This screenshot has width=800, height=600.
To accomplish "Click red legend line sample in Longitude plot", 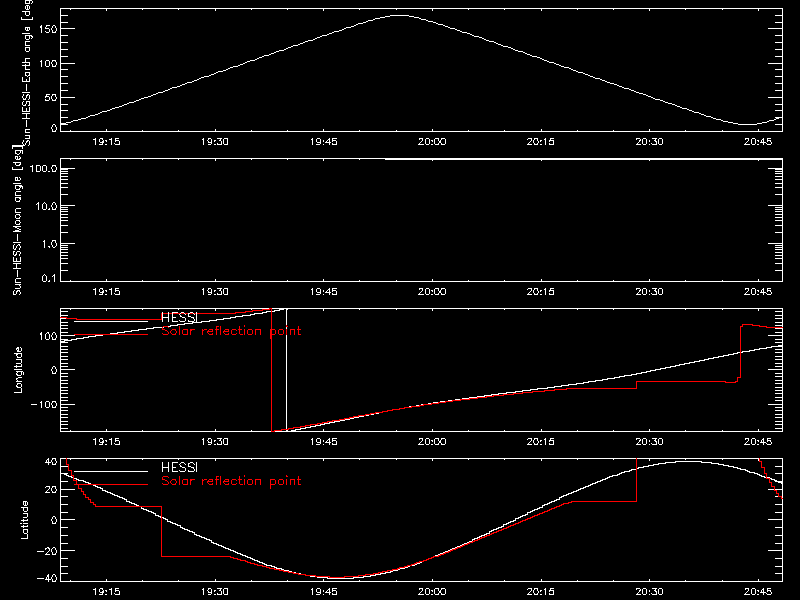I will tap(111, 334).
